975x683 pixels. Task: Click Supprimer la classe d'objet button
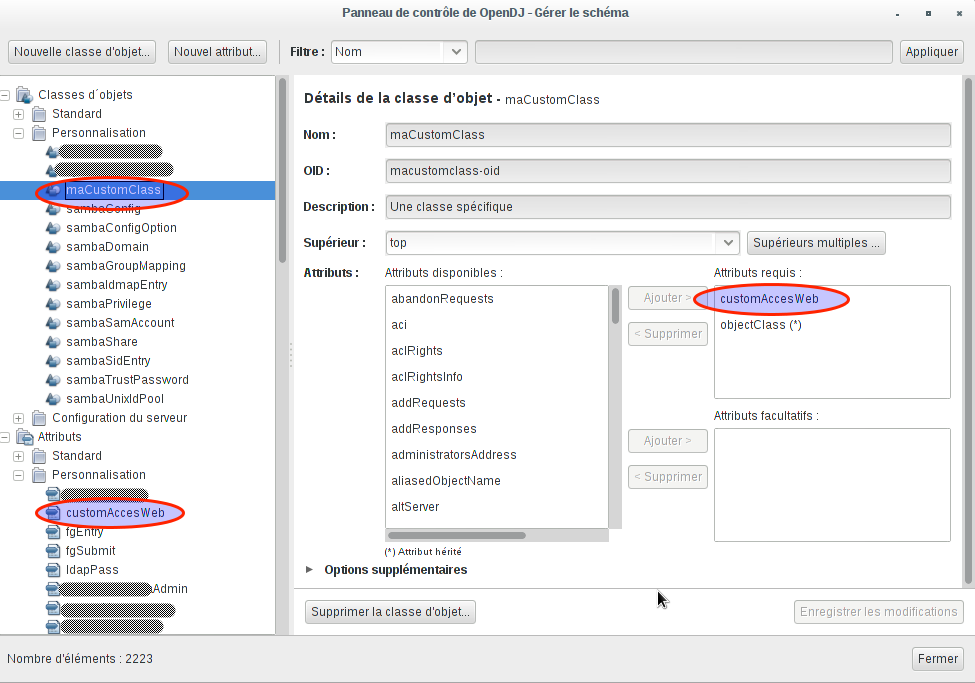click(390, 611)
